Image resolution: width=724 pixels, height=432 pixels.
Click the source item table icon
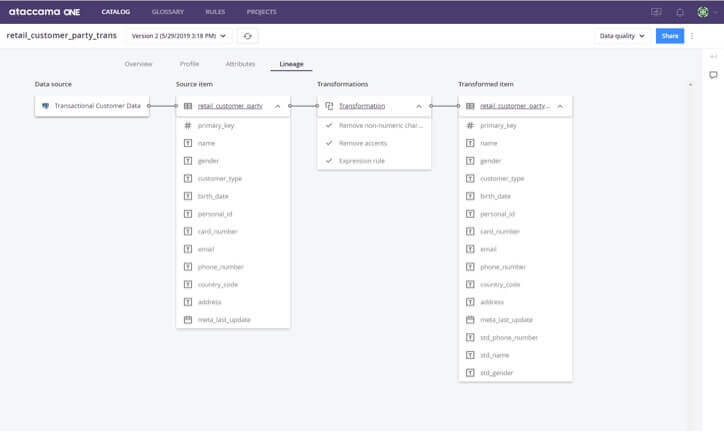click(x=188, y=106)
